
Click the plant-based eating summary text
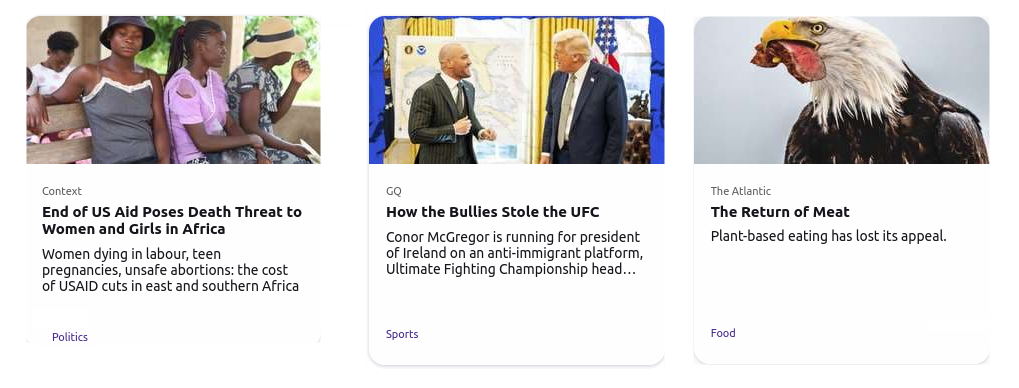click(829, 236)
